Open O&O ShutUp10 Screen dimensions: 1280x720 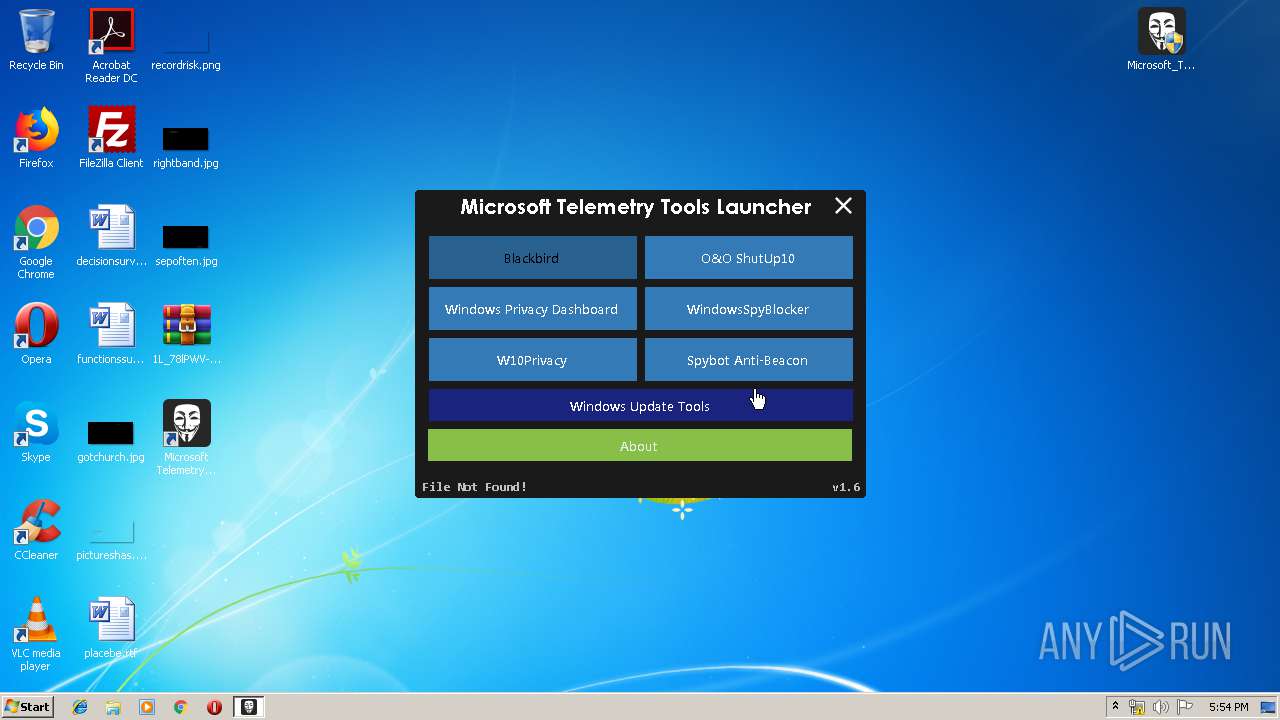(x=748, y=258)
